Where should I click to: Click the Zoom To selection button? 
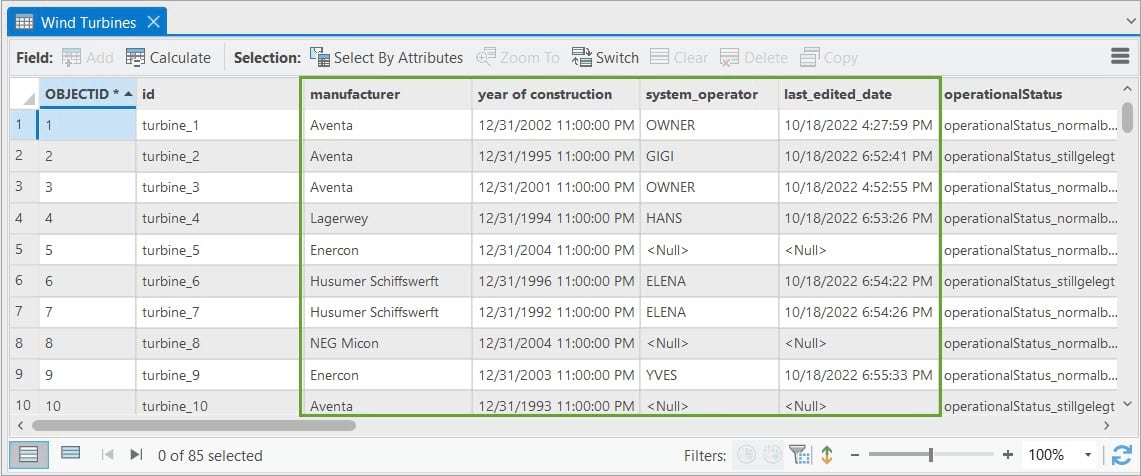pyautogui.click(x=518, y=57)
